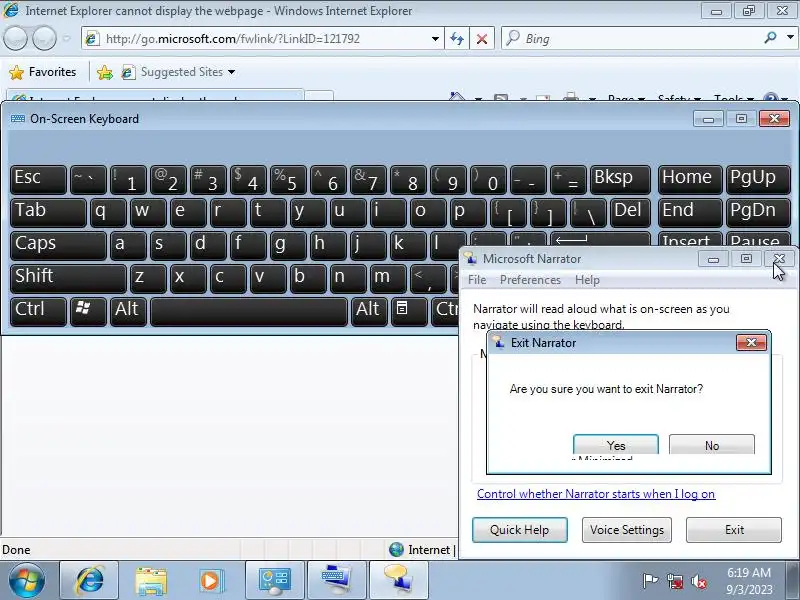Open the Favorites star button
Image resolution: width=800 pixels, height=600 pixels.
[x=43, y=72]
